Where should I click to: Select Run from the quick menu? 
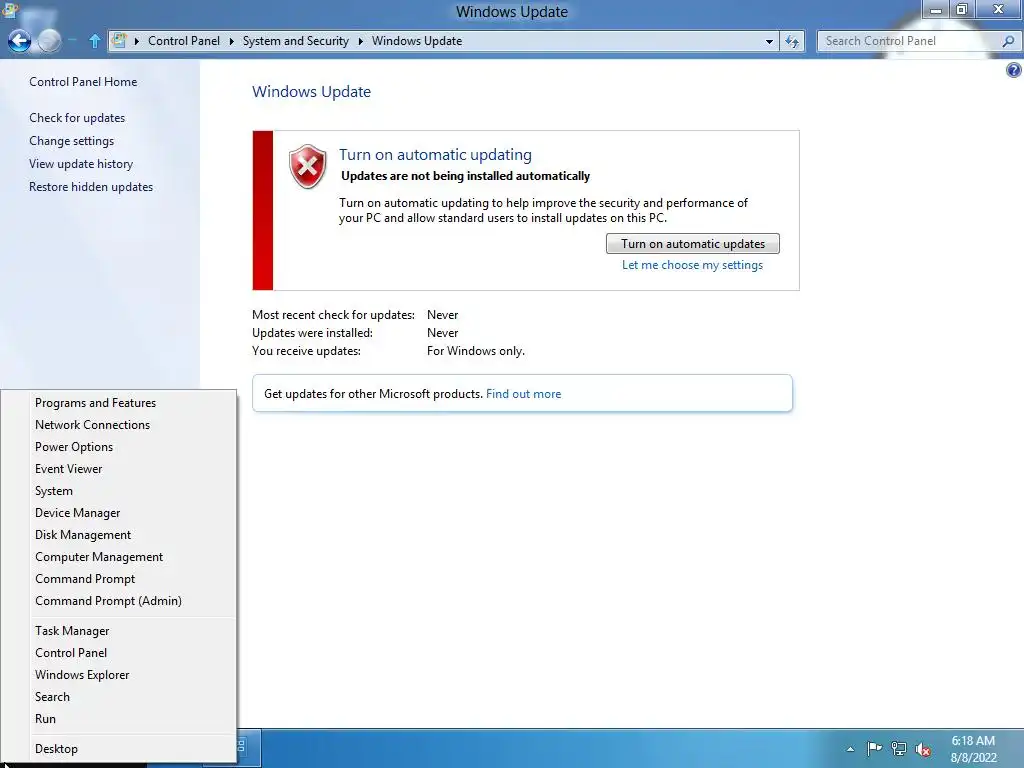click(x=45, y=719)
